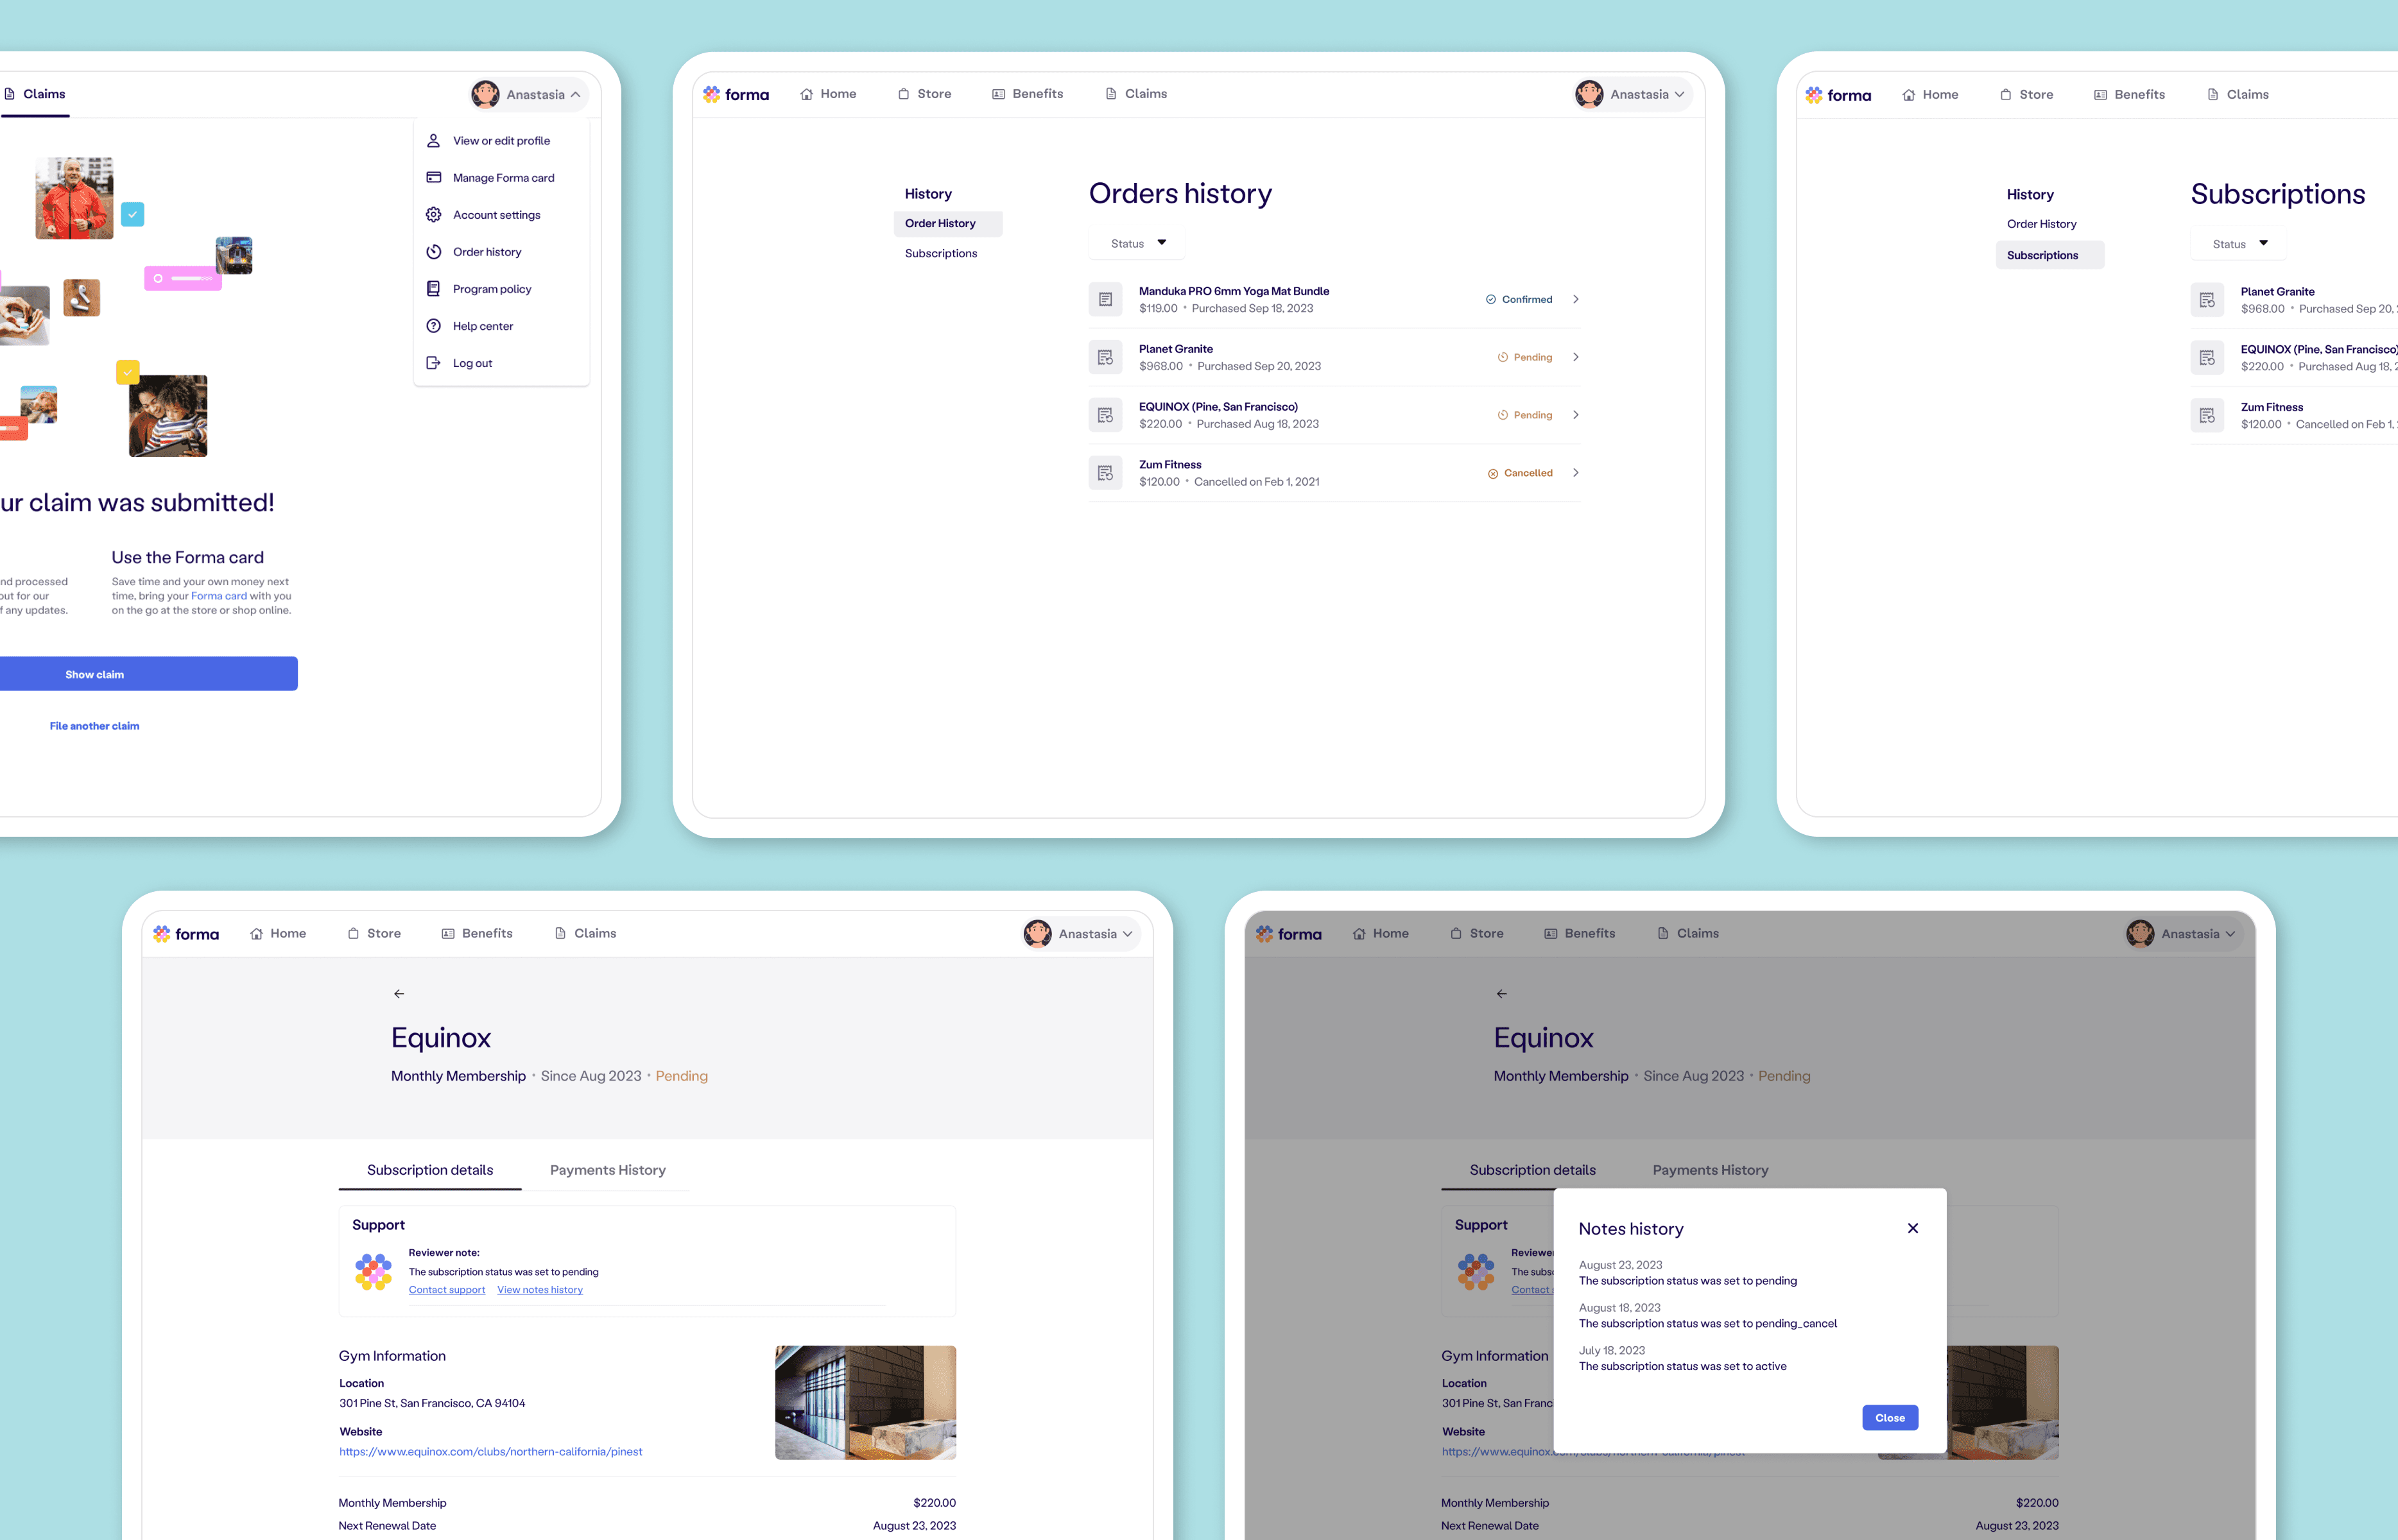2398x1540 pixels.
Task: Select the Claims tab on the claim submitted screen
Action: (x=35, y=94)
